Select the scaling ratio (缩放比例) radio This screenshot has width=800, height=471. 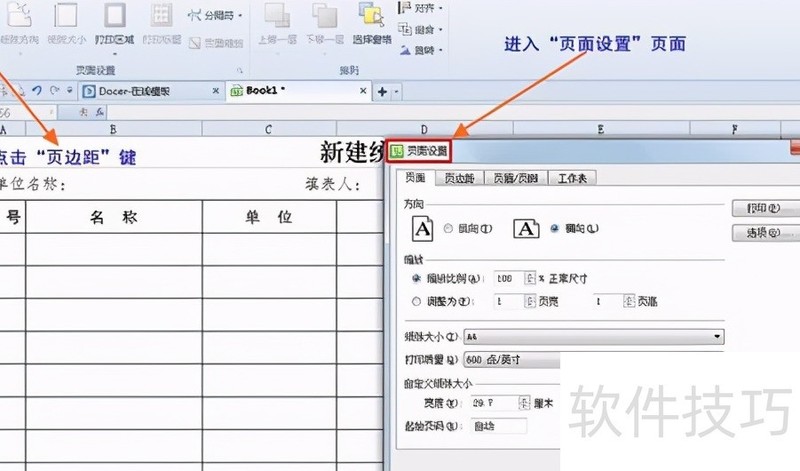(416, 279)
